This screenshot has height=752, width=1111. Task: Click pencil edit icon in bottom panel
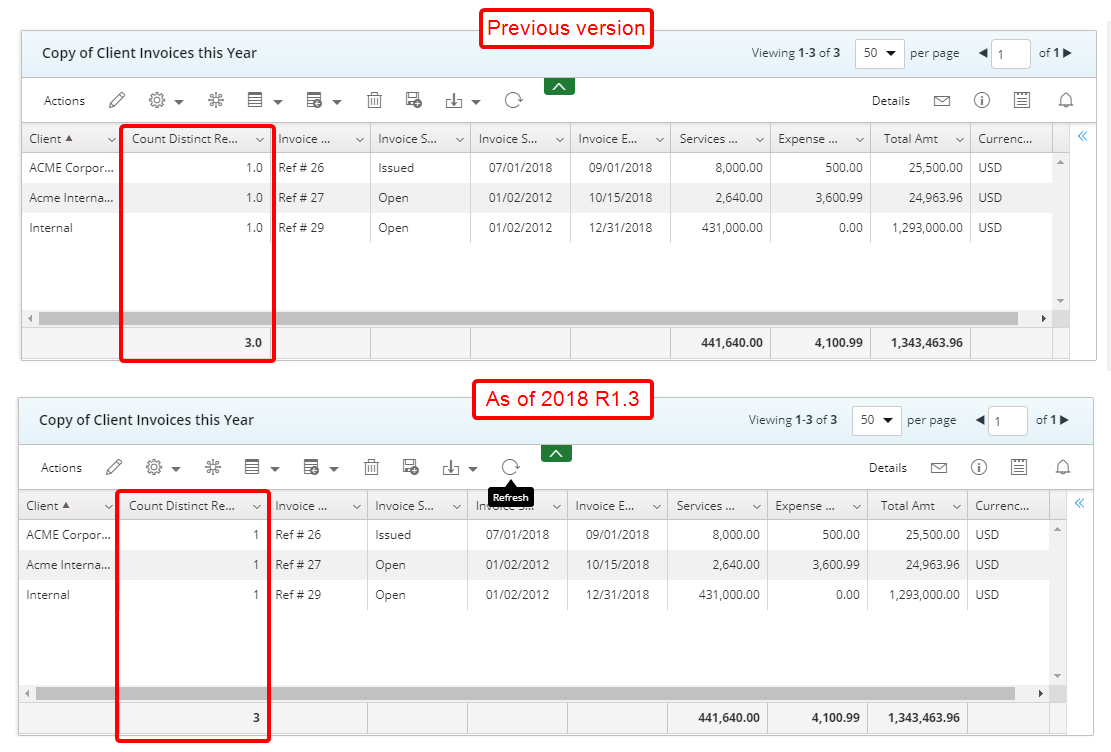[114, 467]
